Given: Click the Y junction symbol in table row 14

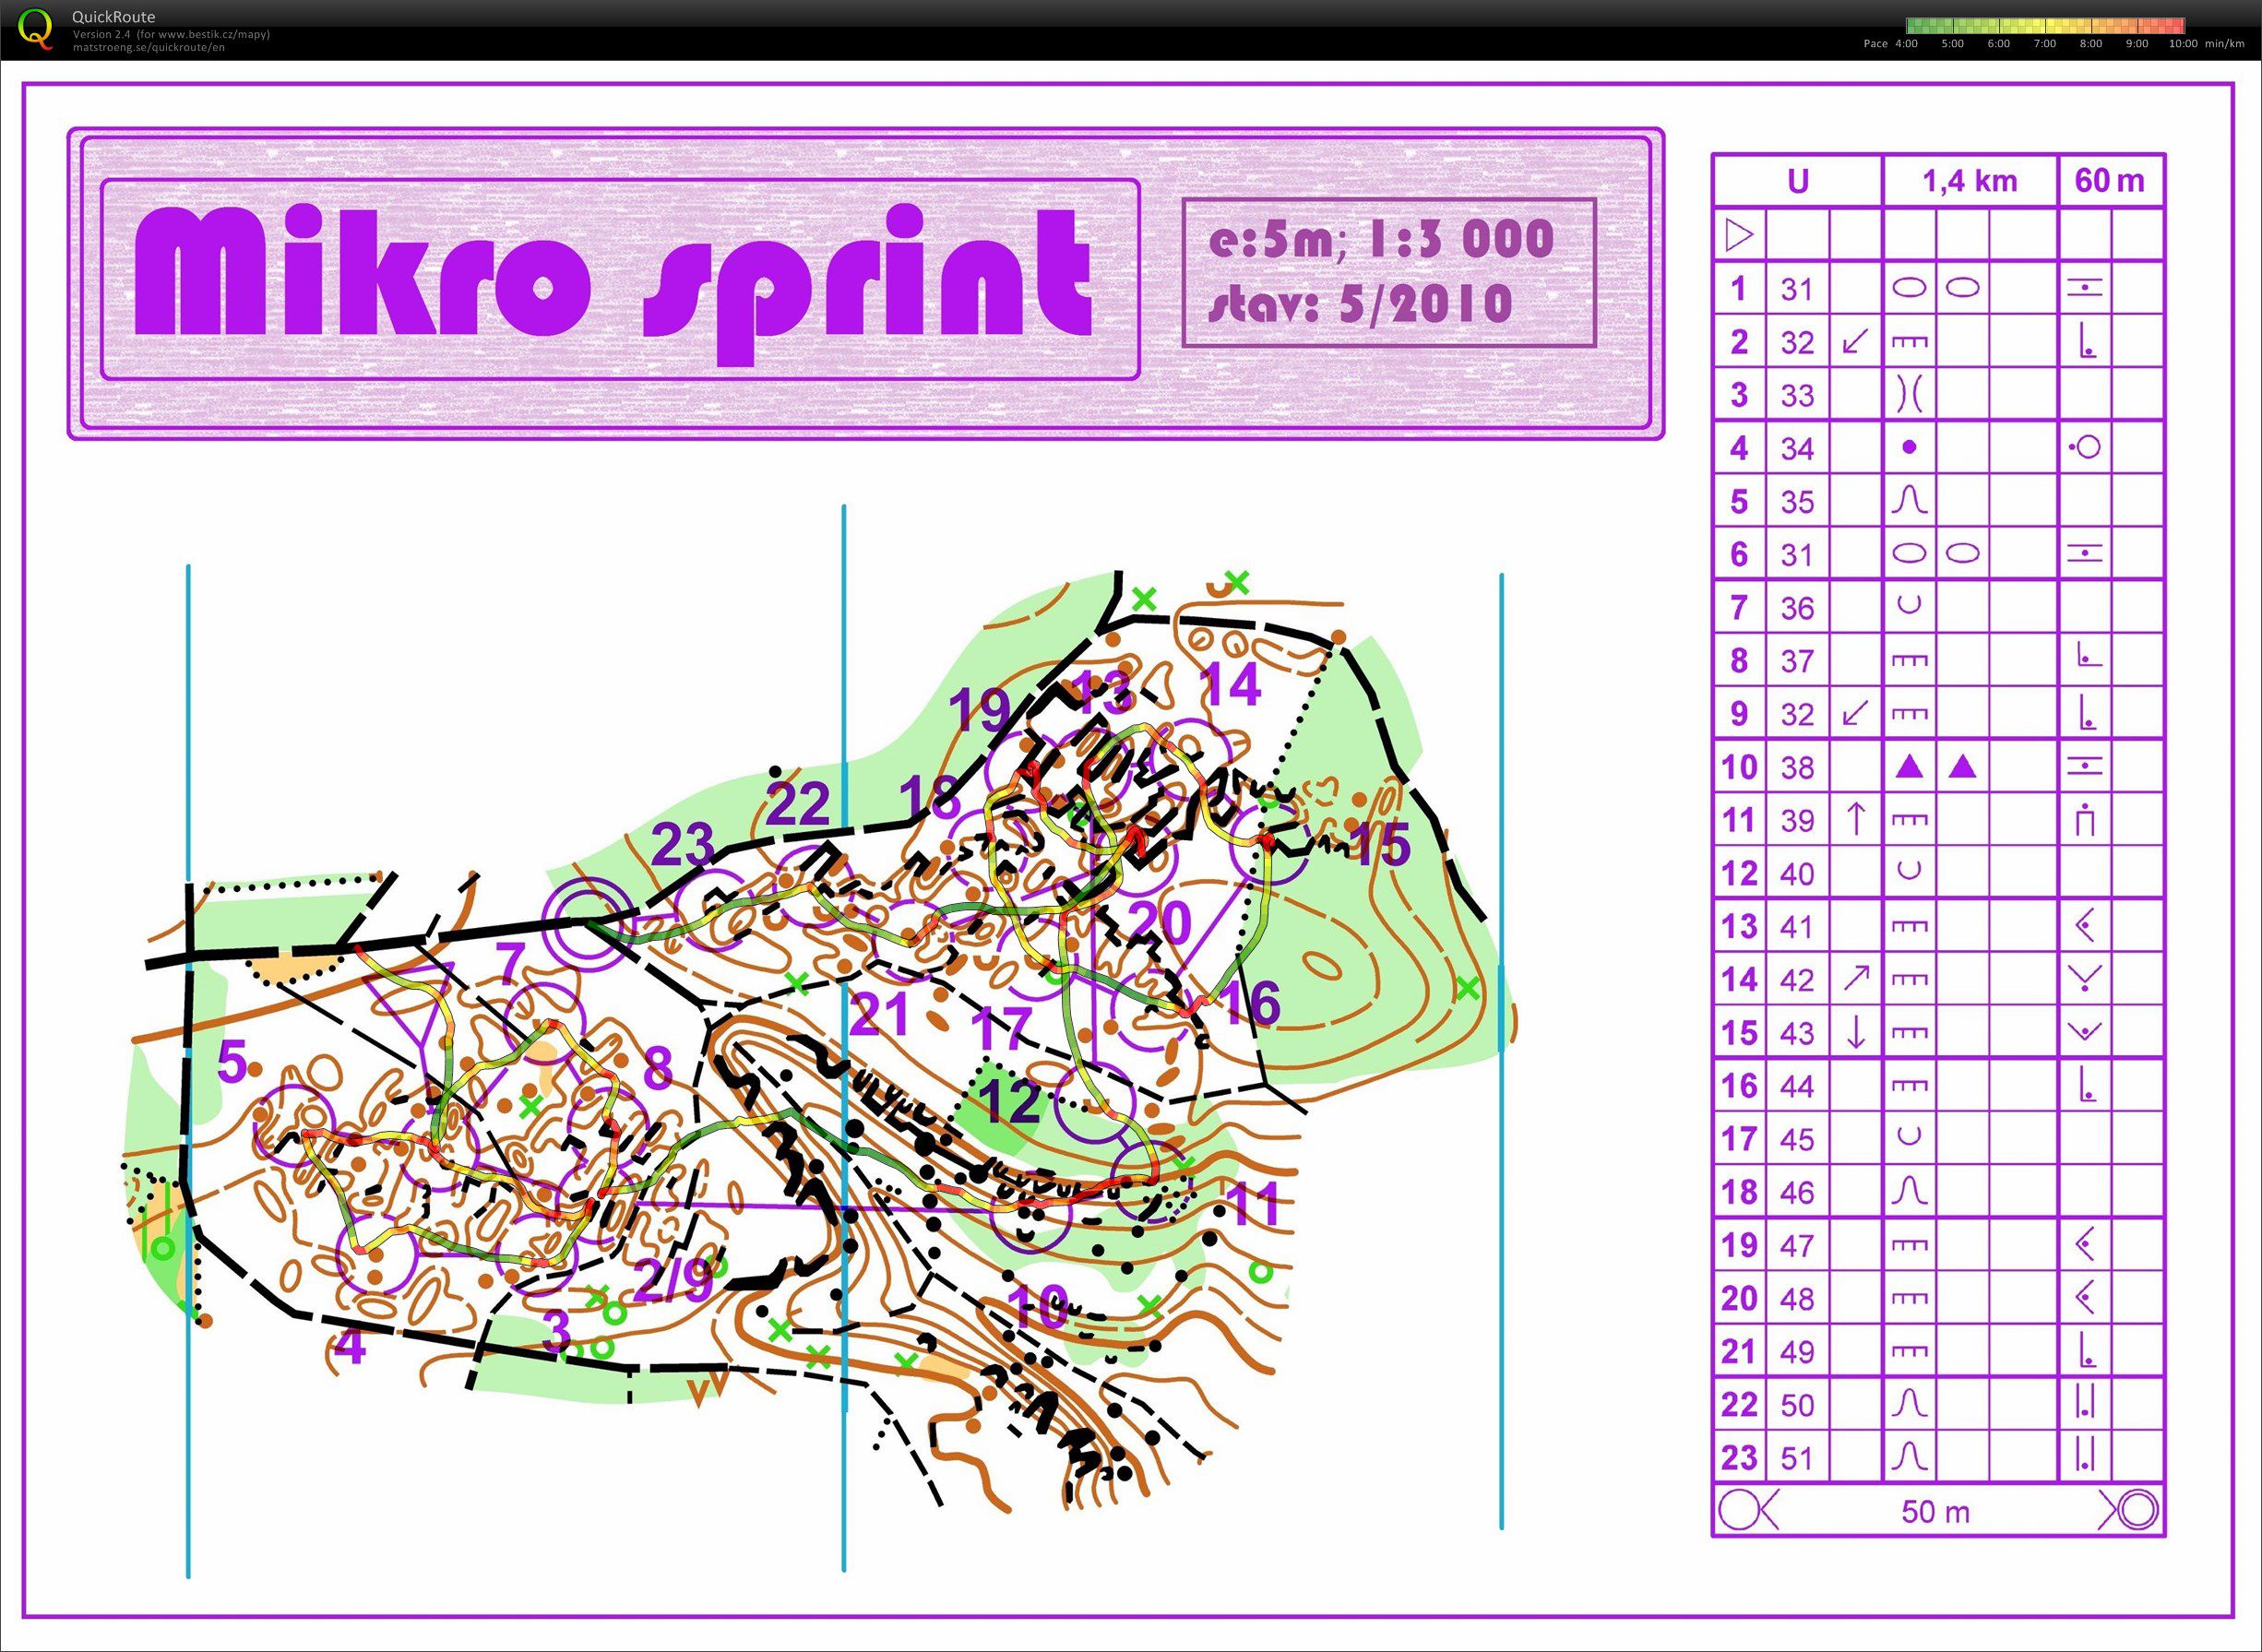Looking at the screenshot, I should (x=2085, y=978).
